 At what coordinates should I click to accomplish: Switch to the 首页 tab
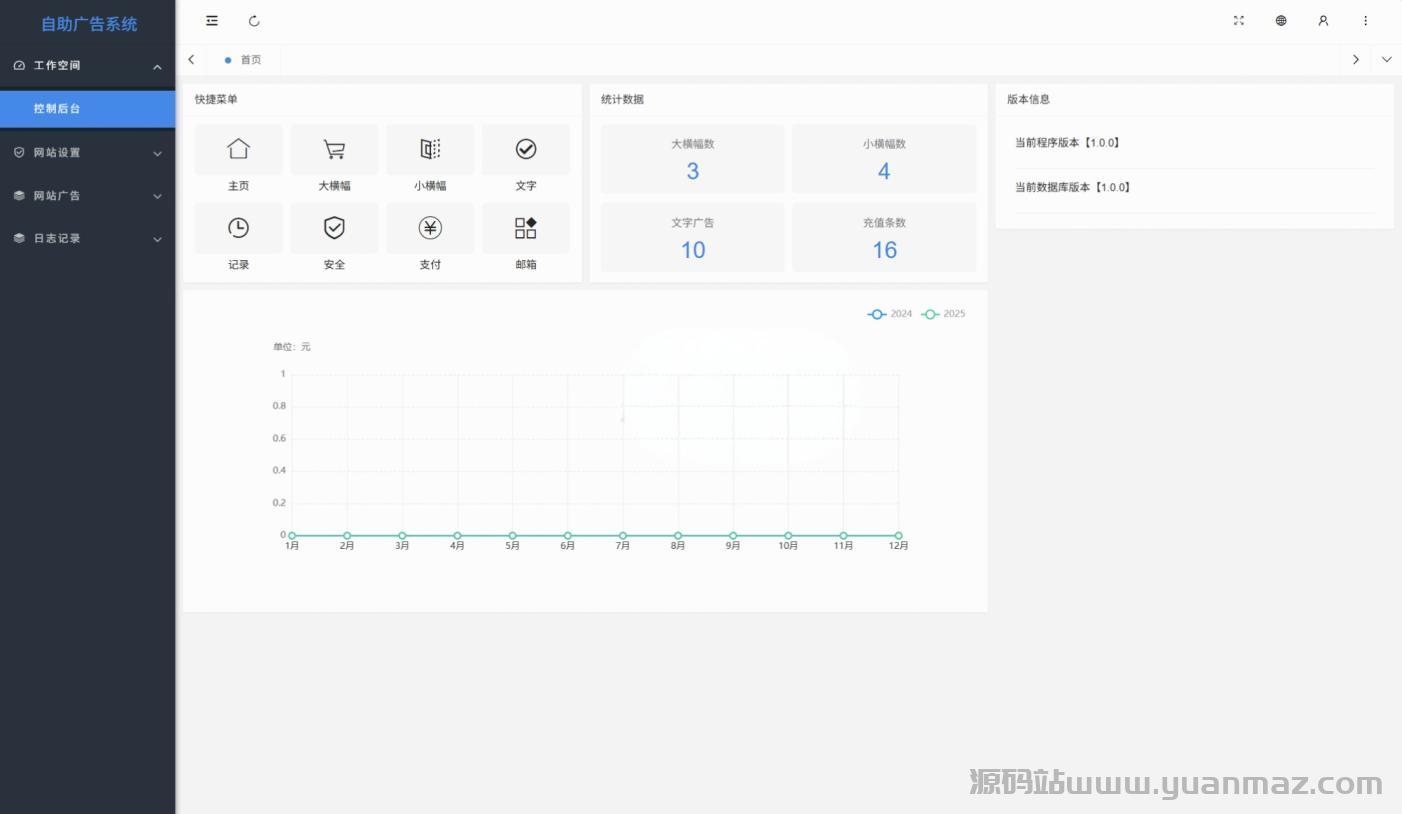(x=244, y=60)
